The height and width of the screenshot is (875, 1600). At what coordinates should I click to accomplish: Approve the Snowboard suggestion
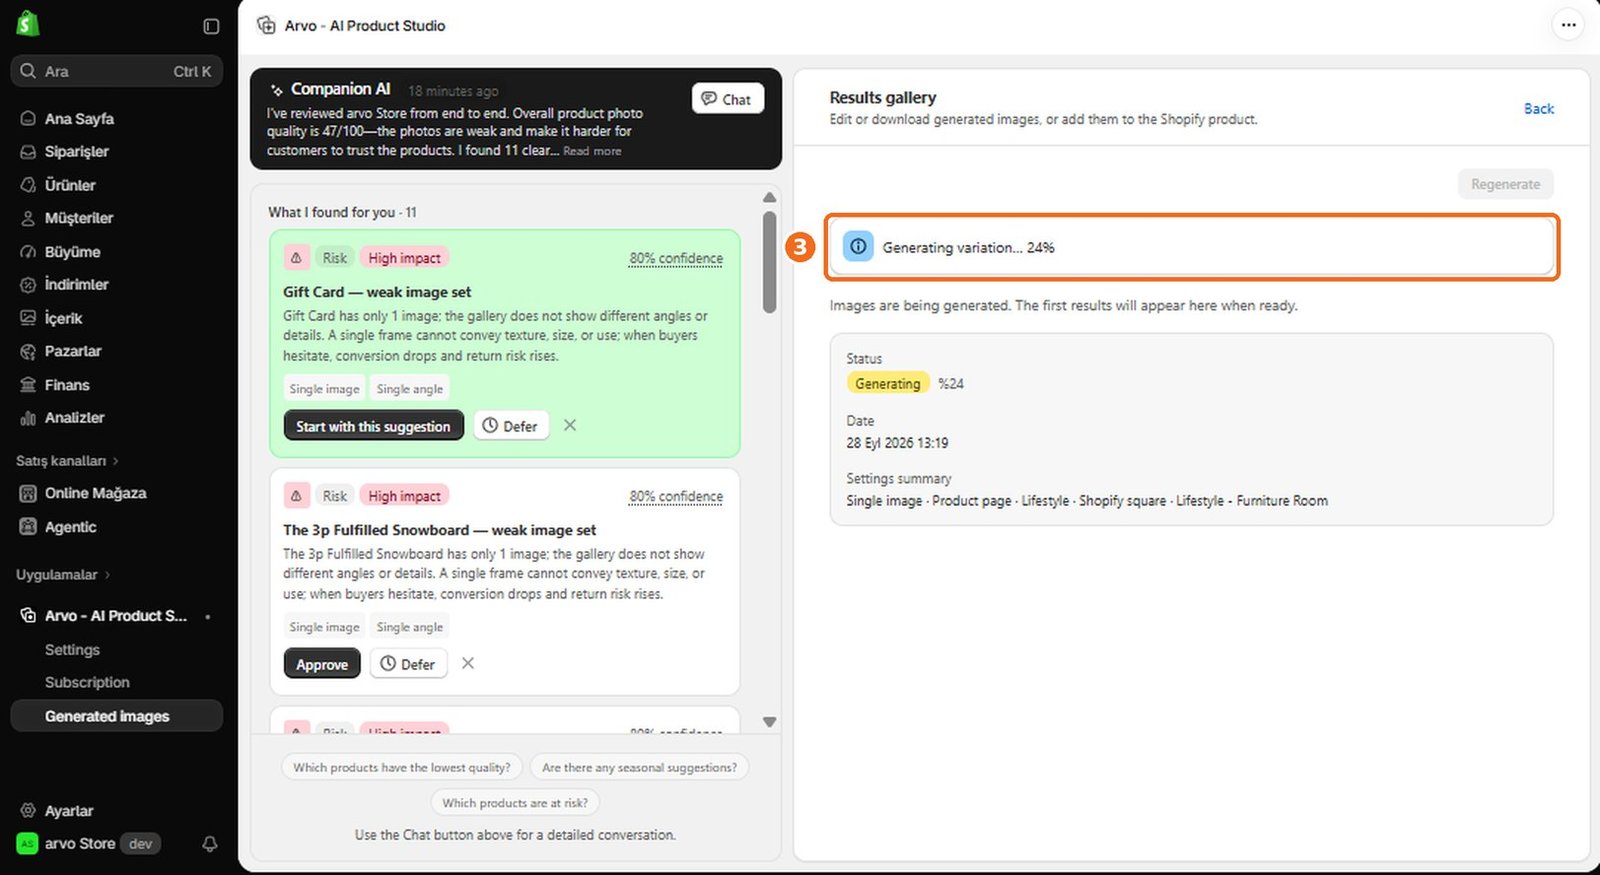pyautogui.click(x=322, y=664)
